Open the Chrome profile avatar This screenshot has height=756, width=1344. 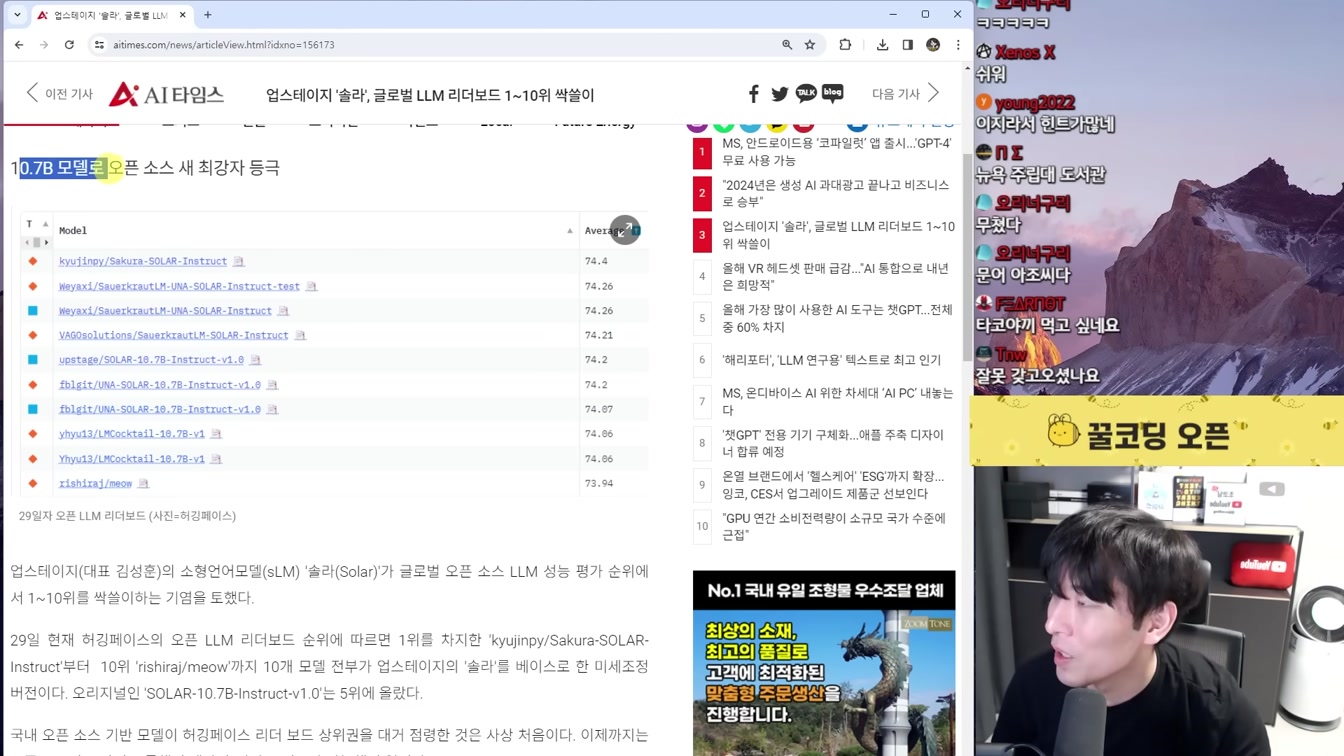coord(933,45)
